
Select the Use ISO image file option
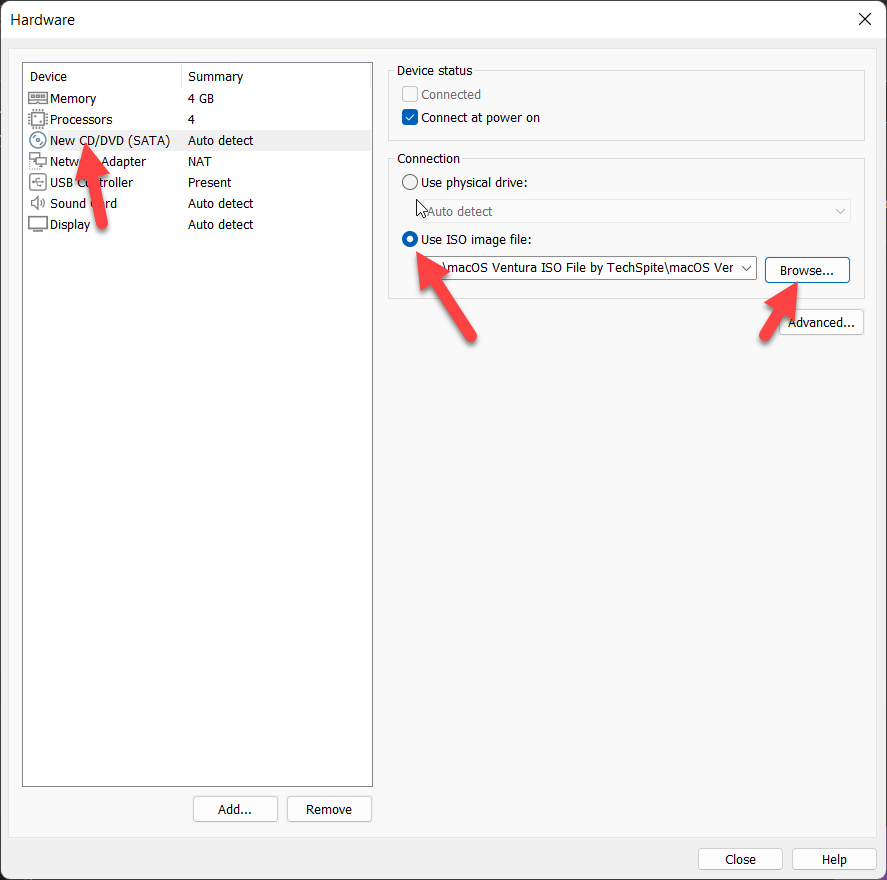[x=410, y=239]
